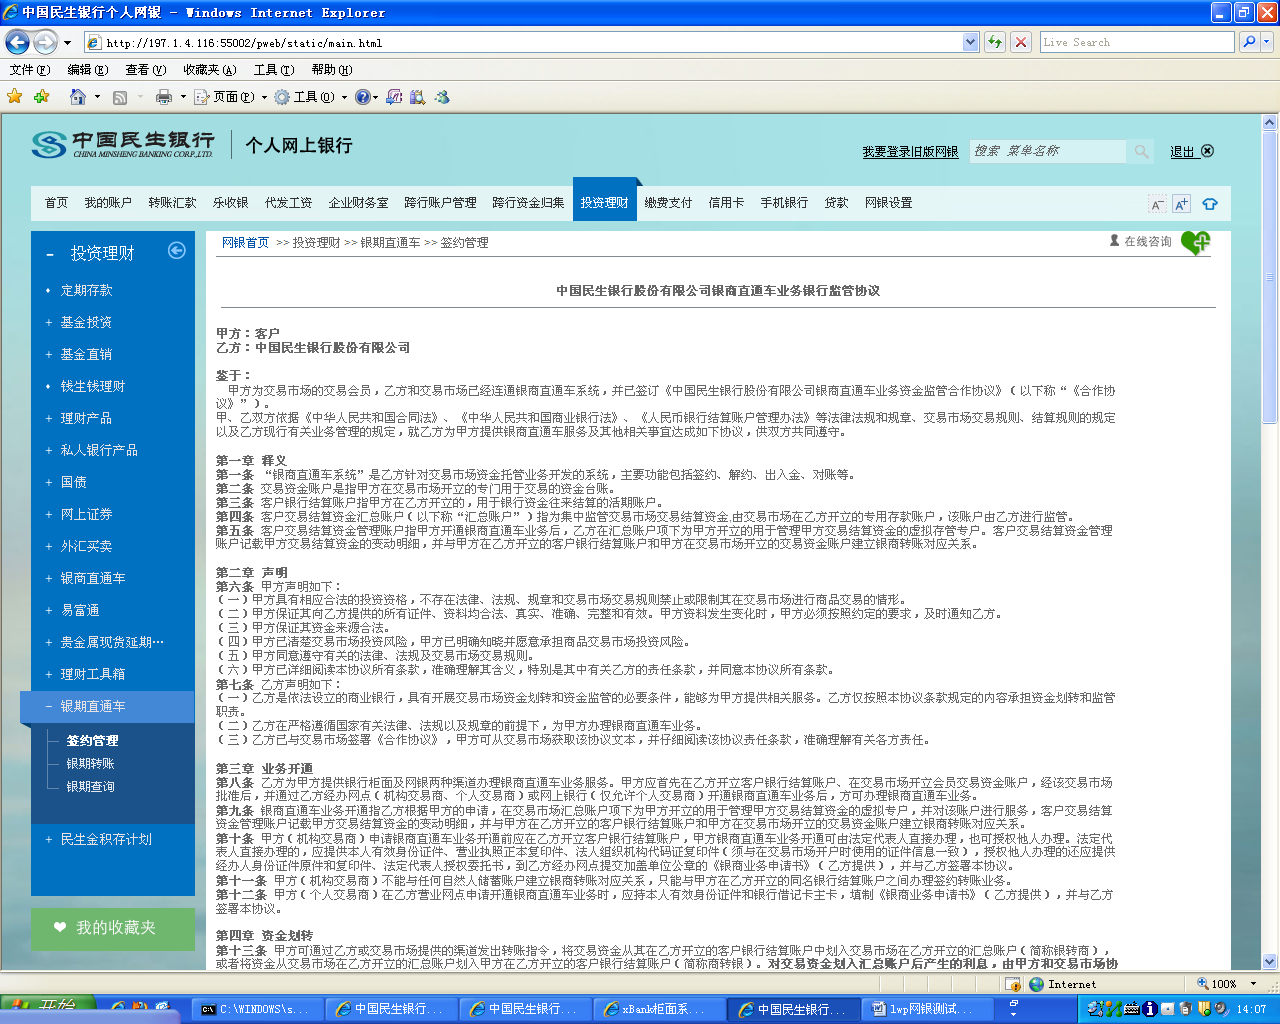1280x1024 pixels.
Task: Increase font size with A+ icon
Action: pyautogui.click(x=1181, y=203)
